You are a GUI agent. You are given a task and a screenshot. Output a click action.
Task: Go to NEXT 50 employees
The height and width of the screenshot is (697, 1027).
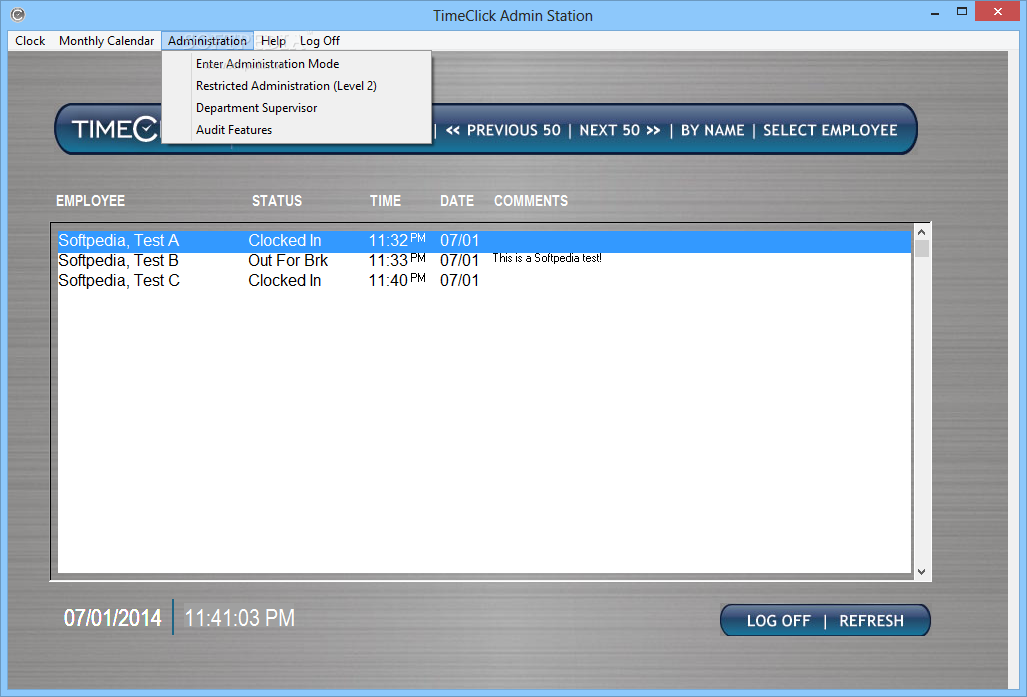coord(620,130)
